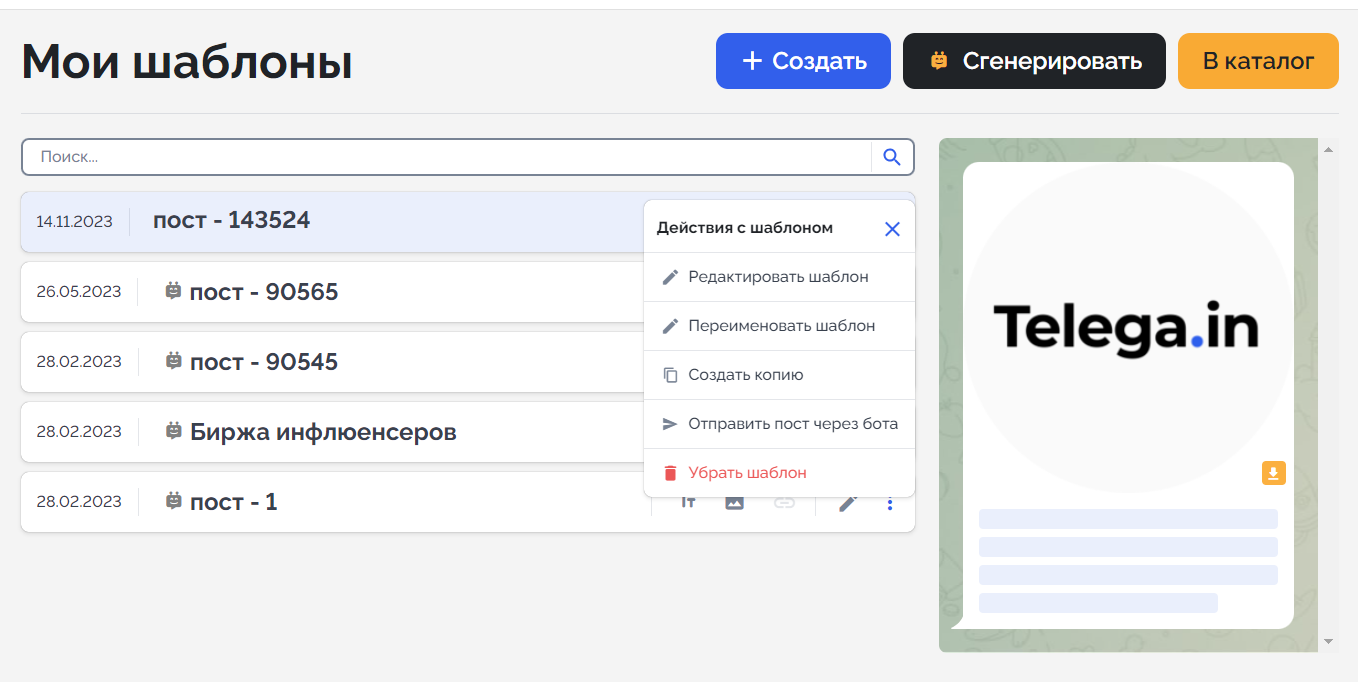Viewport: 1358px width, 682px height.
Task: Click the date 26.05.2023
Action: tap(79, 292)
